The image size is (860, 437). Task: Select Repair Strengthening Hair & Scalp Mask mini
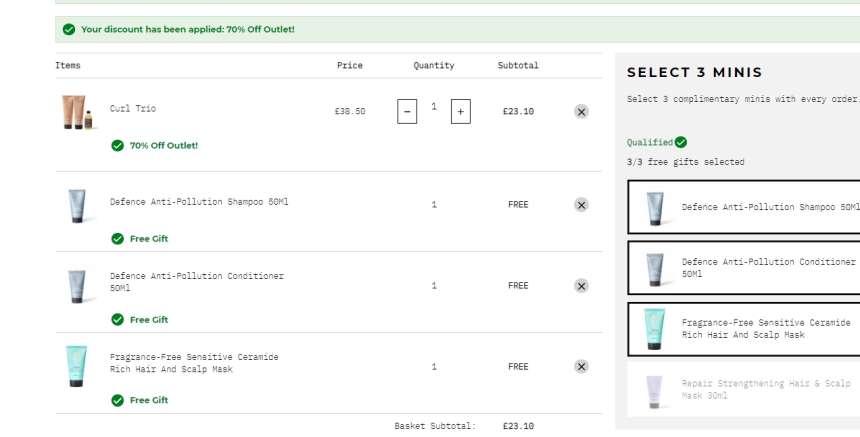tap(745, 389)
